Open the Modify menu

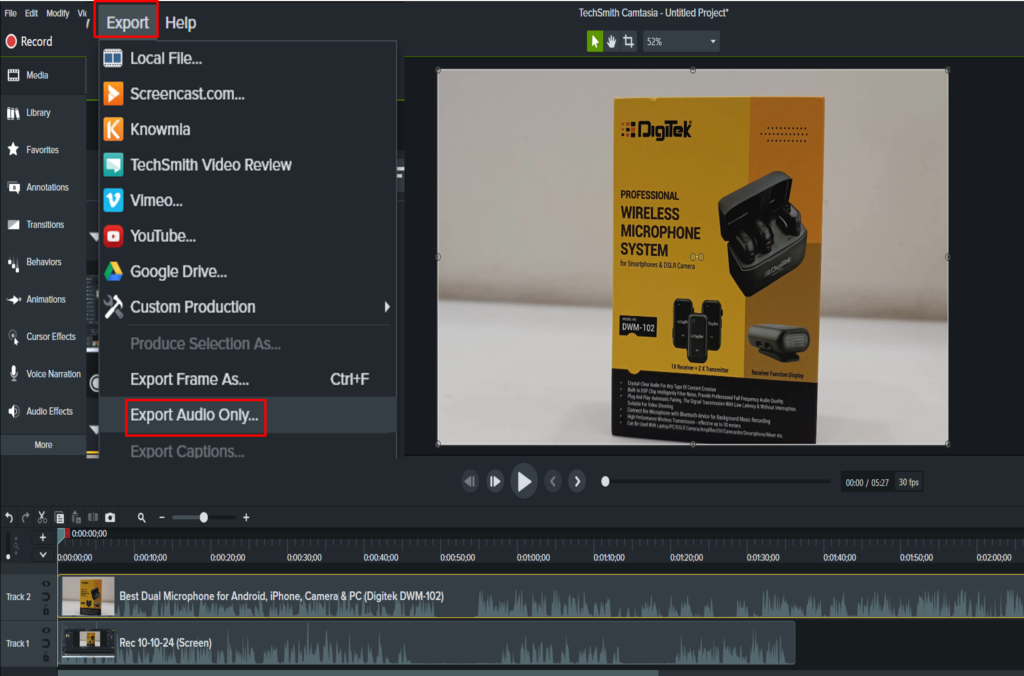coord(57,13)
